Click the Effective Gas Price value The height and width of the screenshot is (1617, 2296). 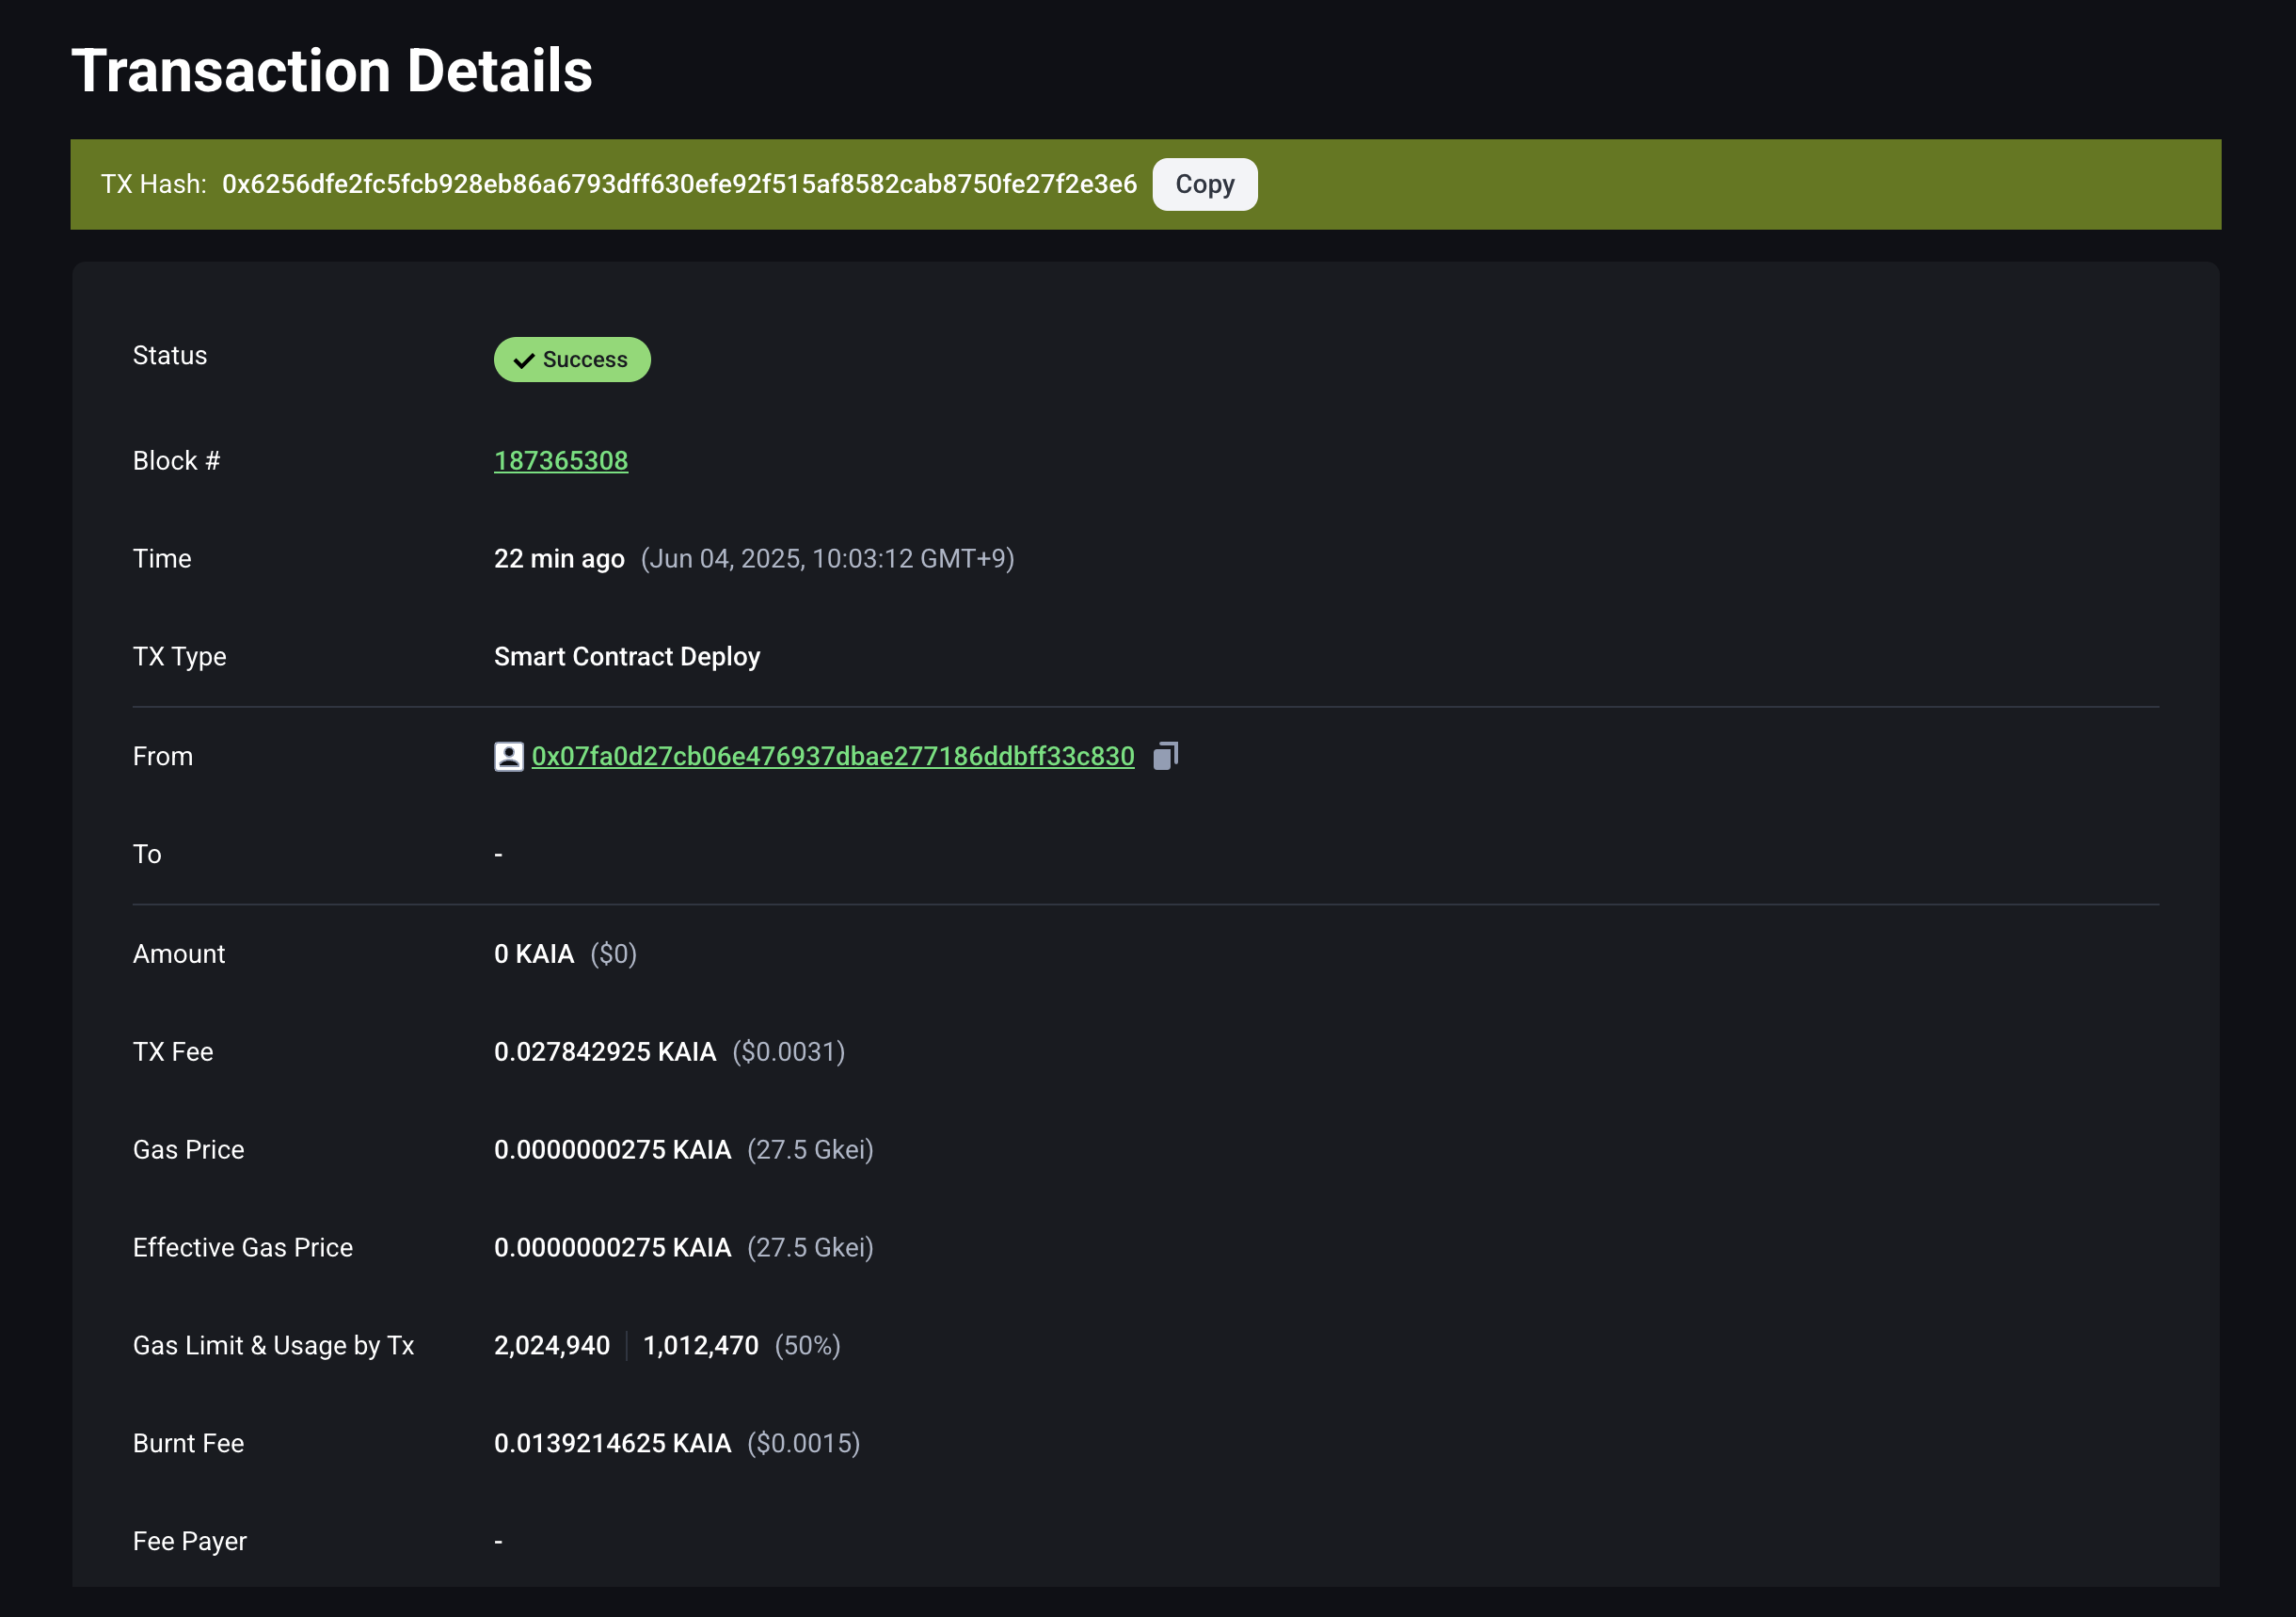click(x=612, y=1247)
